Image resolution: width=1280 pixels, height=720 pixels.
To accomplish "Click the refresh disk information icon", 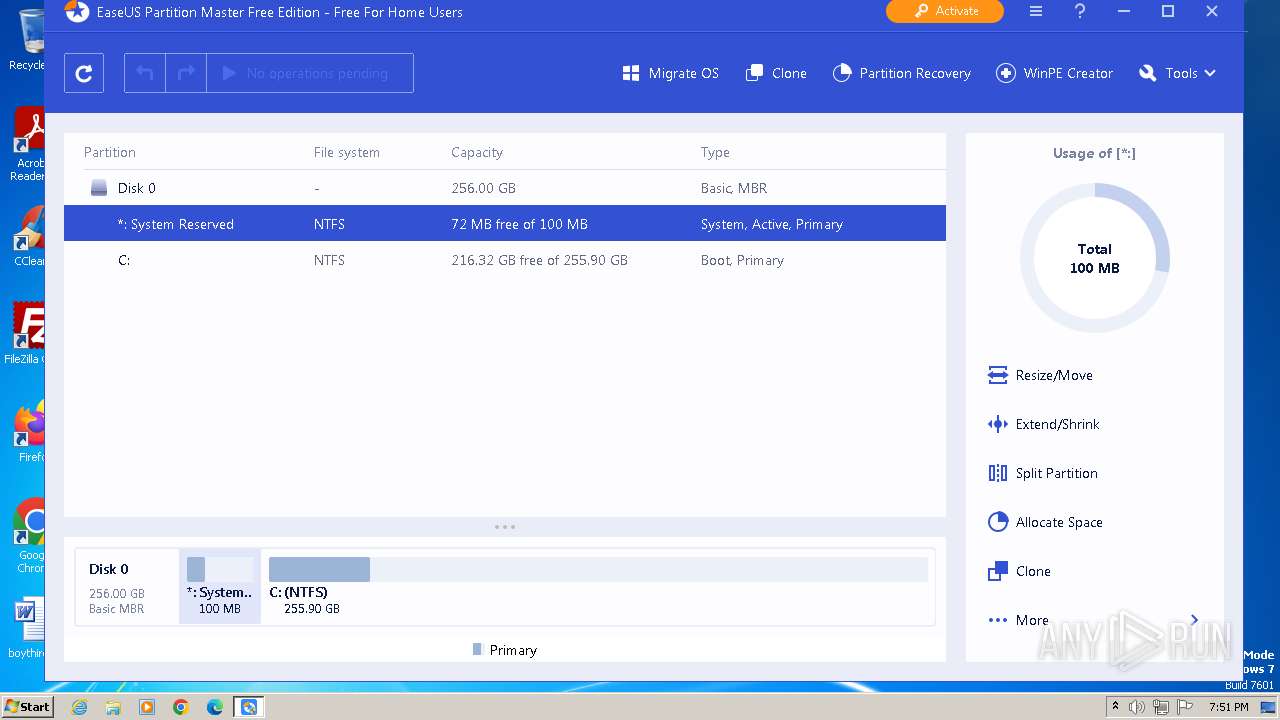I will pos(84,73).
